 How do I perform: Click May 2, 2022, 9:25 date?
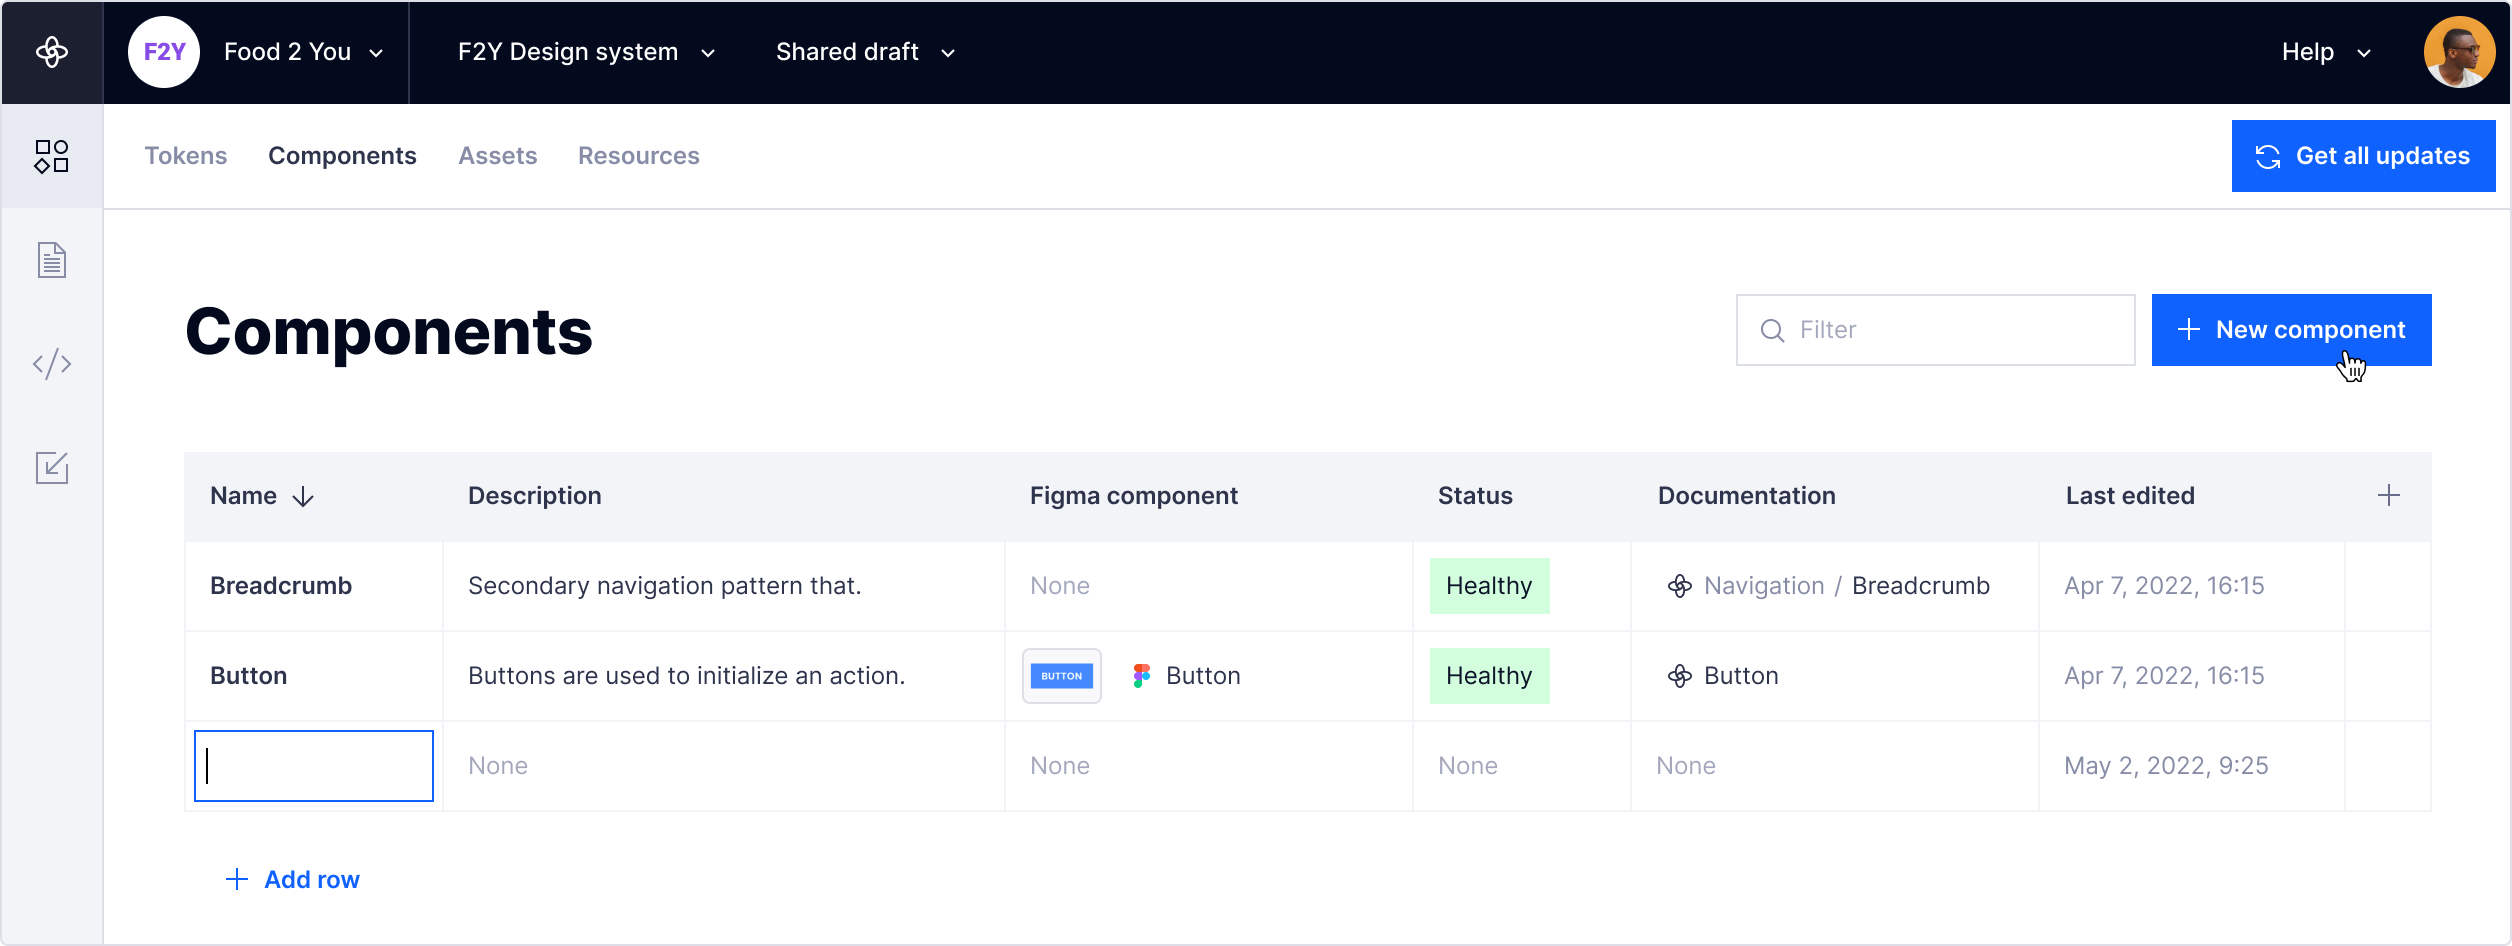(2166, 766)
